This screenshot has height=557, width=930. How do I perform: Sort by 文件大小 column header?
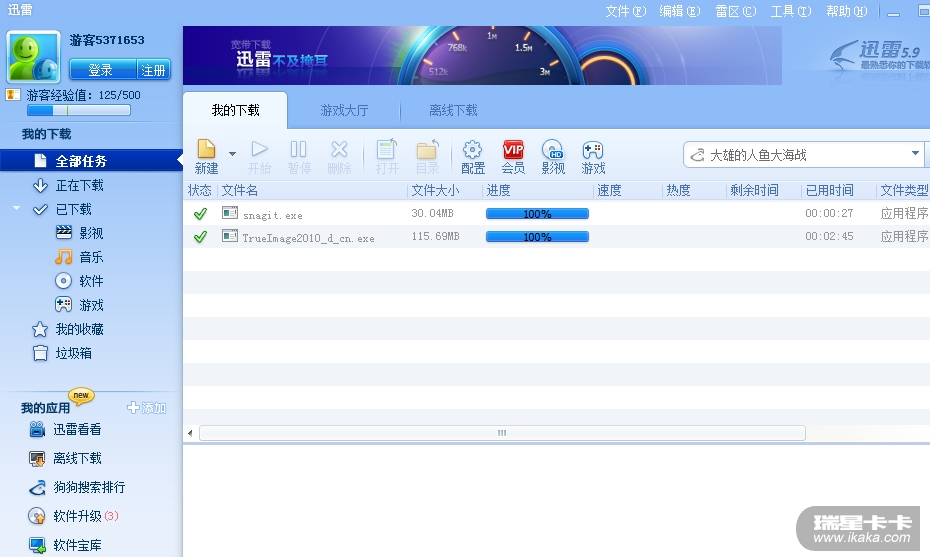tap(435, 190)
